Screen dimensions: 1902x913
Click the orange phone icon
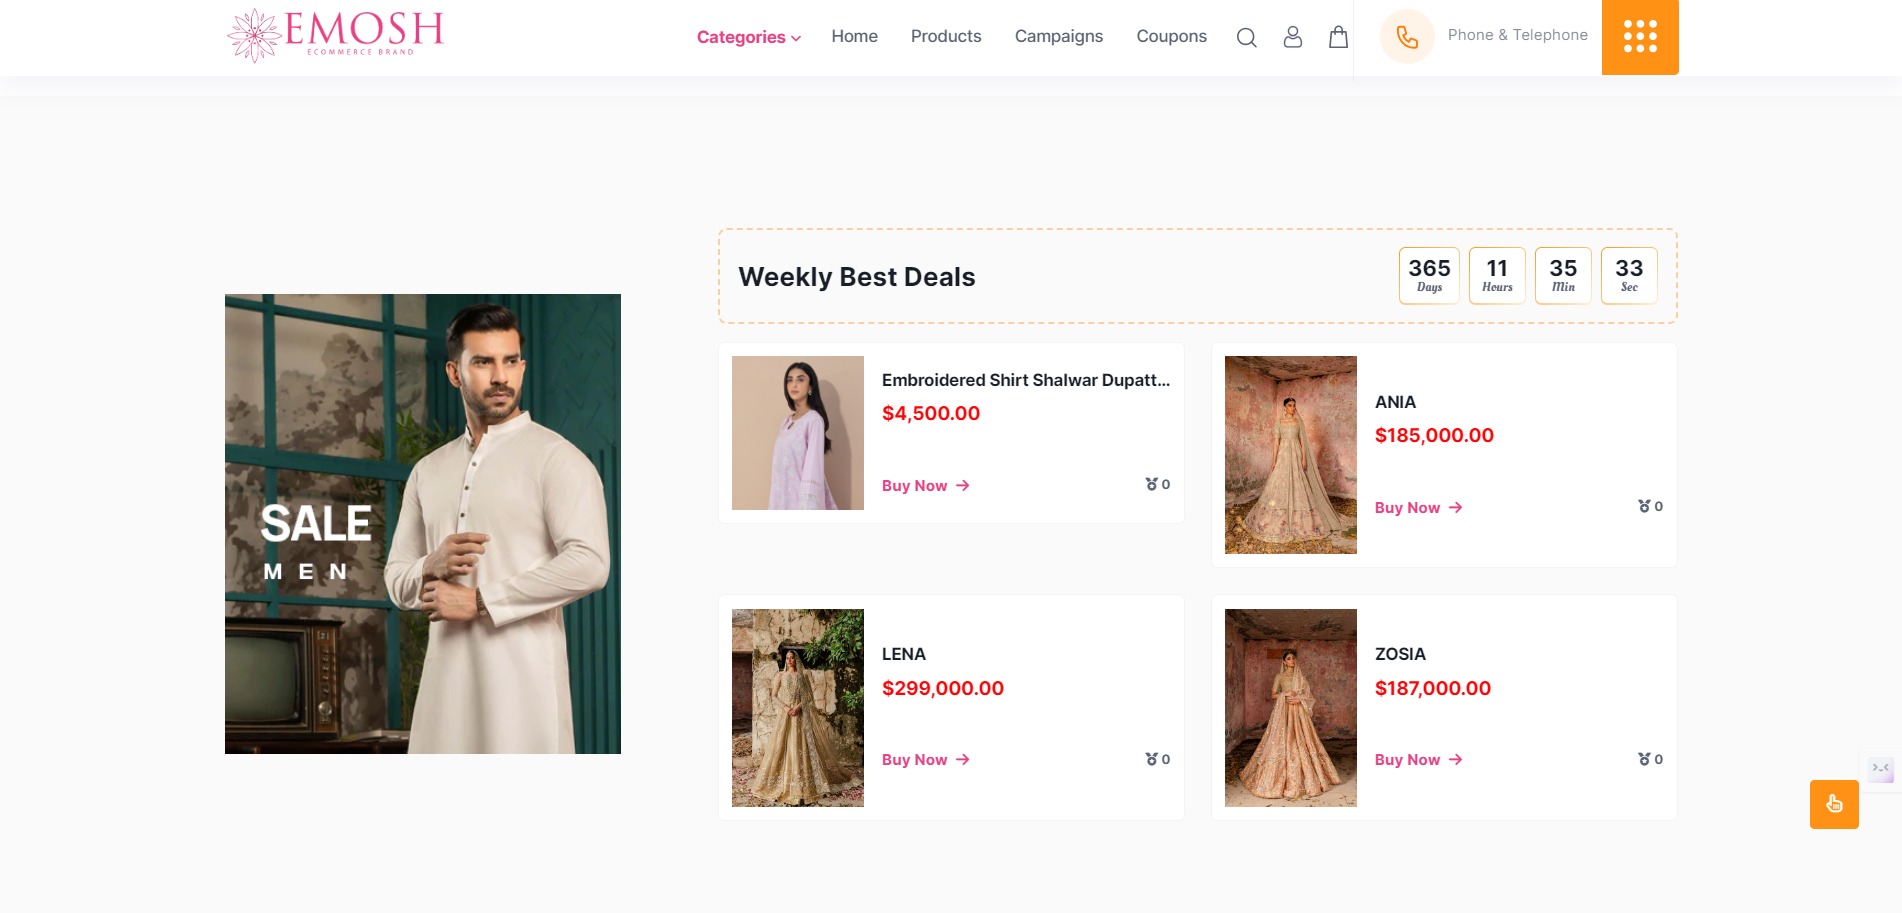coord(1407,37)
